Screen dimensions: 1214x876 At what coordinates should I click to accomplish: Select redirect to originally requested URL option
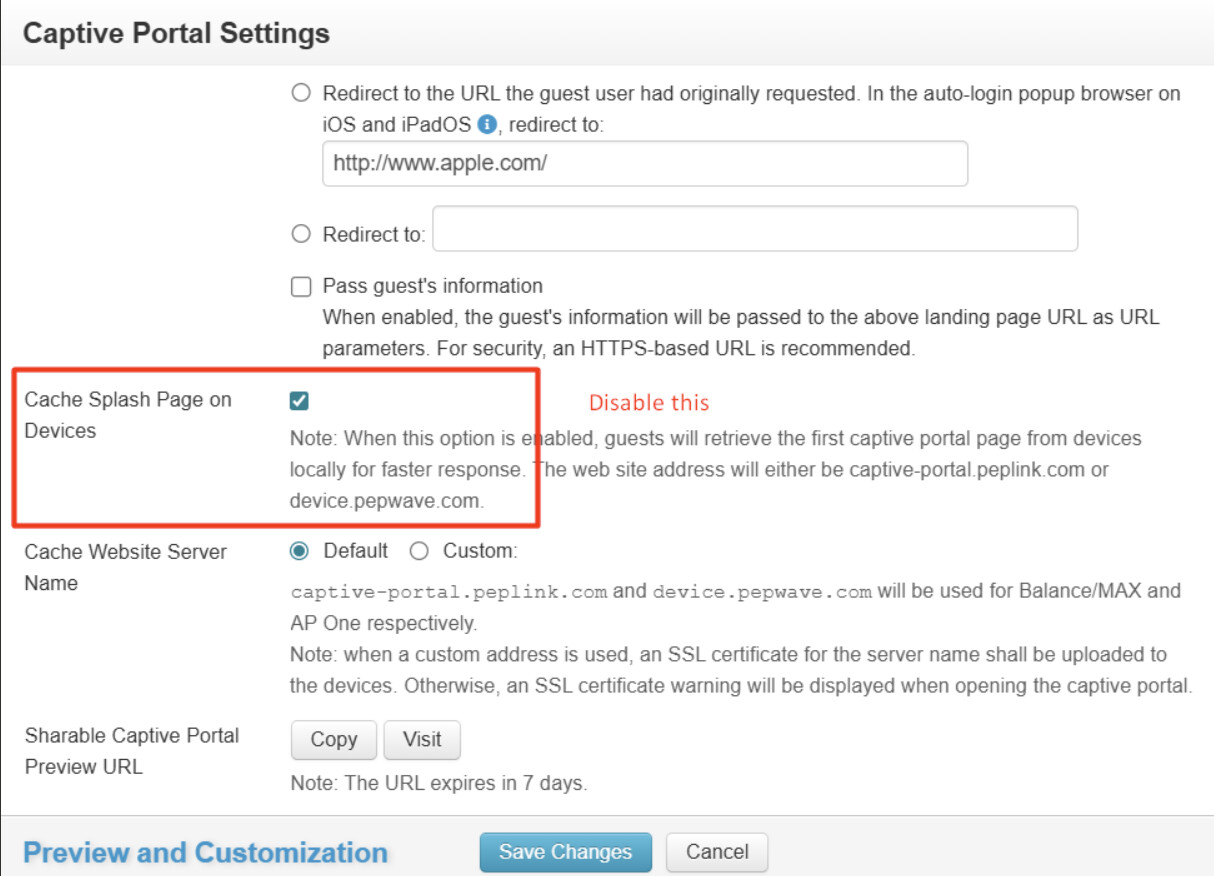point(301,94)
